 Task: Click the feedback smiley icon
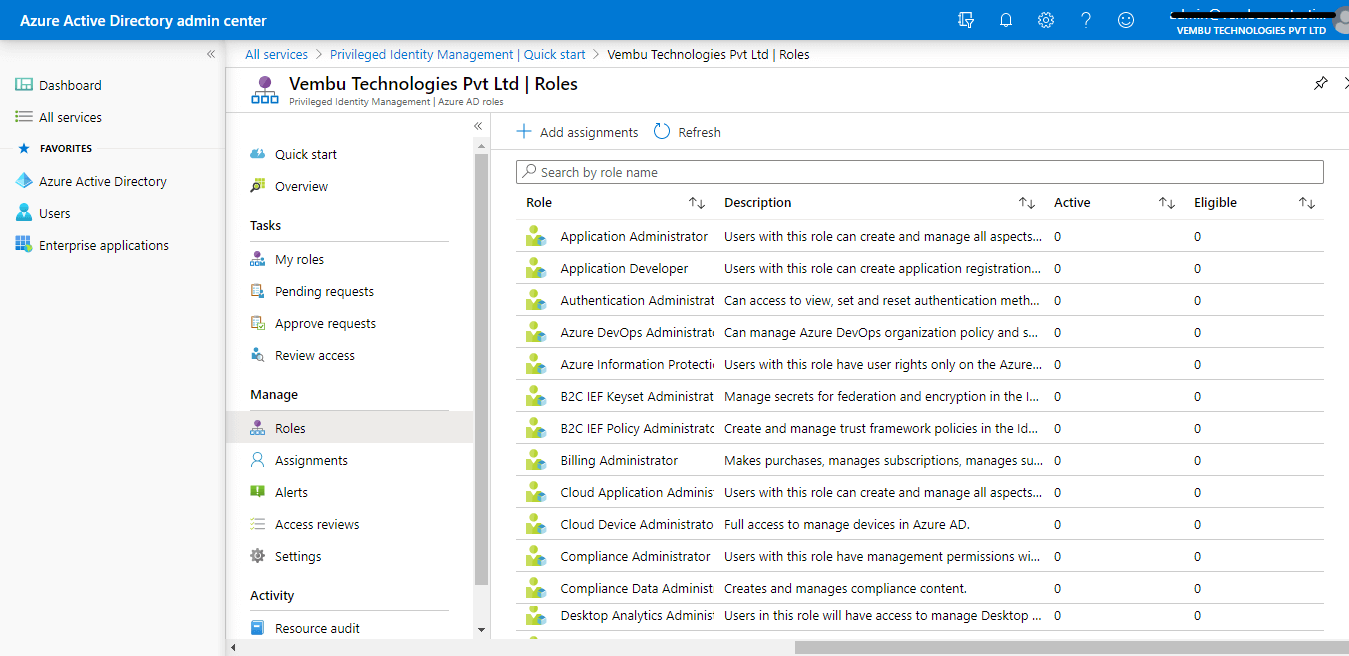[1126, 20]
